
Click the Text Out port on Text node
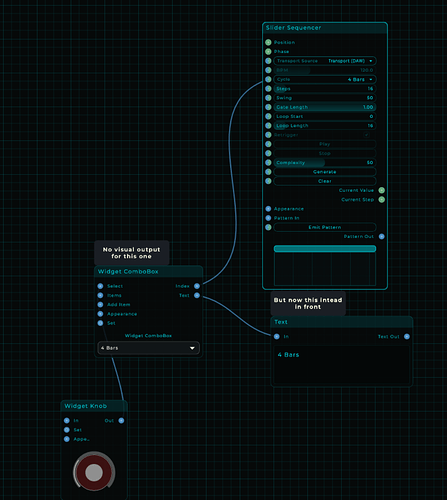point(407,336)
